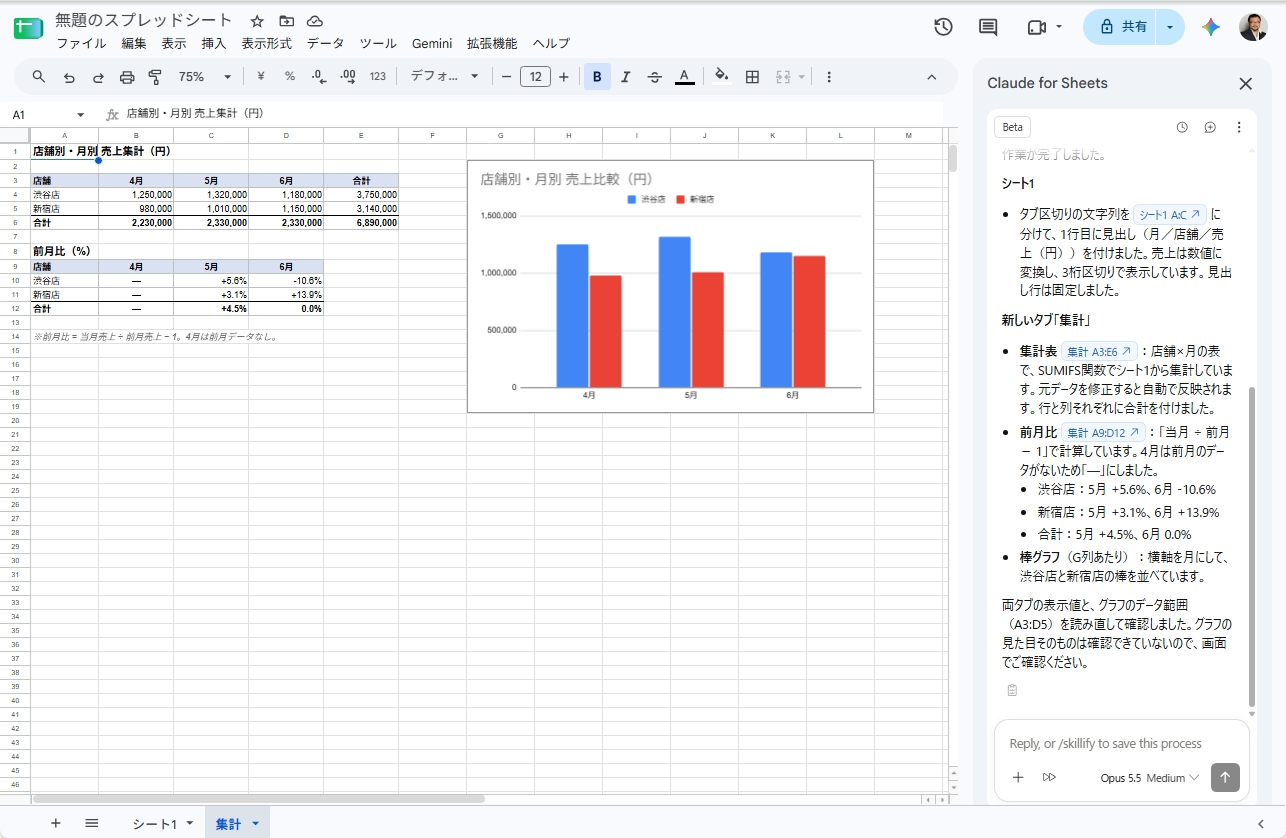The width and height of the screenshot is (1286, 838).
Task: Open the name box dropdown
Action: (x=81, y=115)
